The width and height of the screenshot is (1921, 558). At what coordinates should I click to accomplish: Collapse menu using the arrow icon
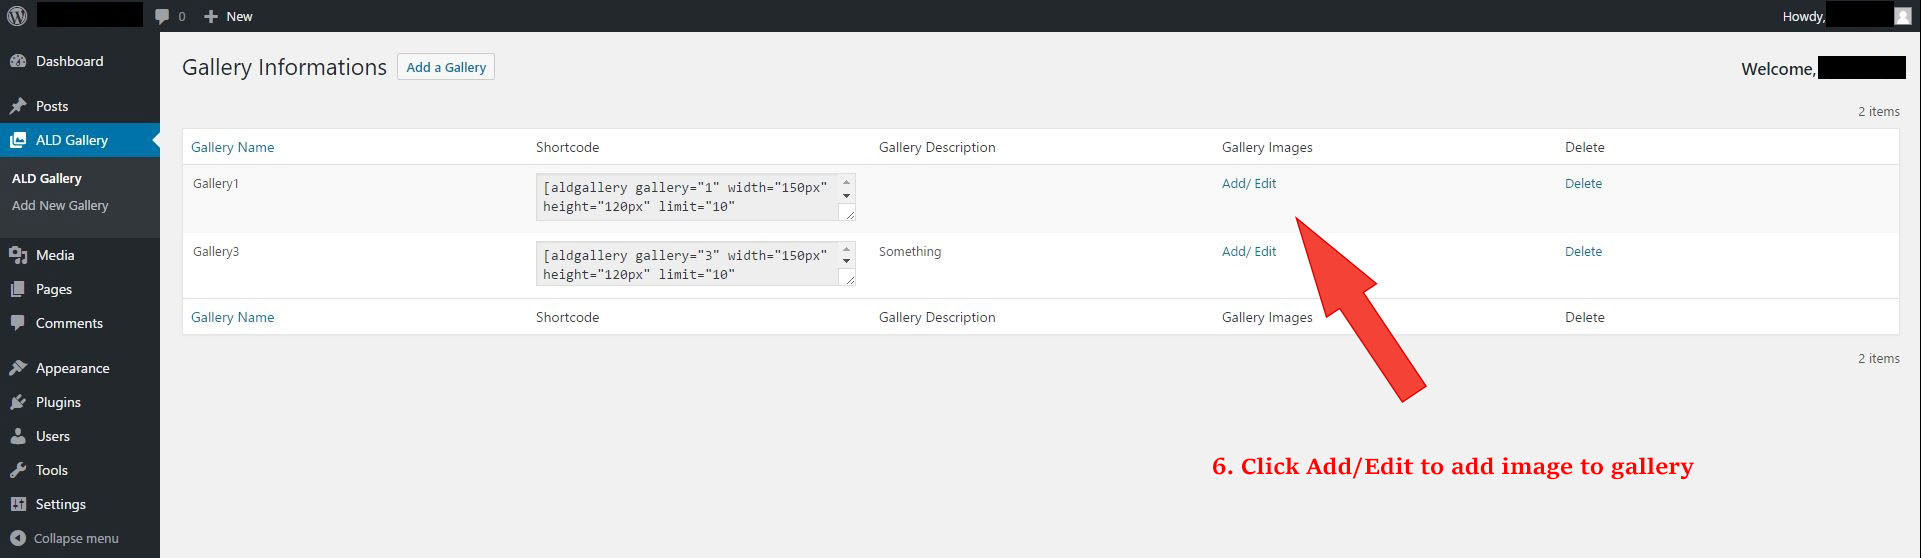coord(18,538)
